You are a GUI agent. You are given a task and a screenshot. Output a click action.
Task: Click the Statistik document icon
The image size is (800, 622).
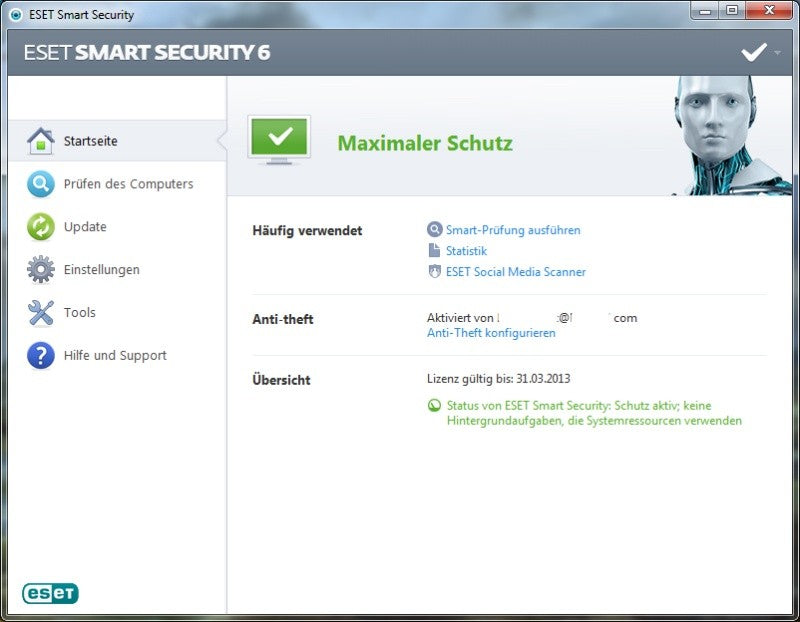(x=434, y=251)
